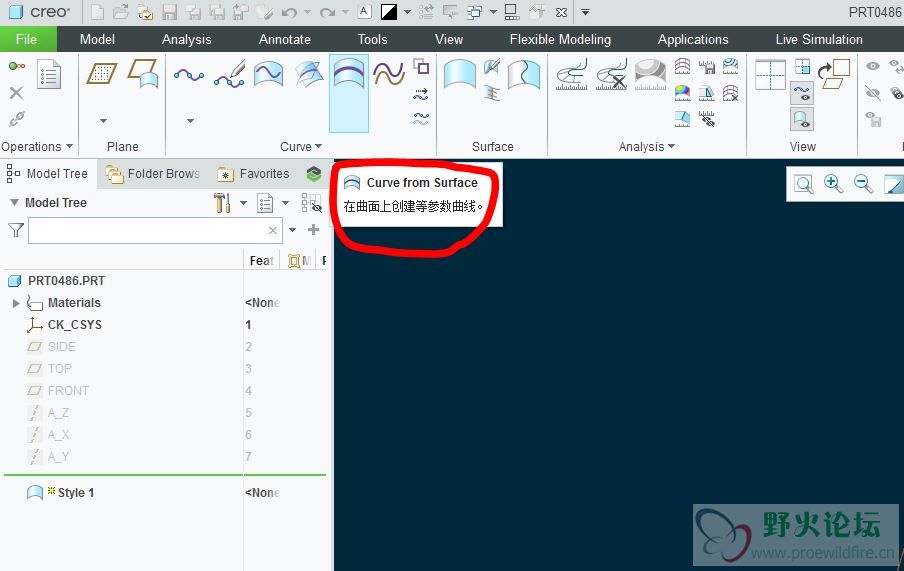The height and width of the screenshot is (571, 904).
Task: Click the Surface Edit icon
Action: 492,67
